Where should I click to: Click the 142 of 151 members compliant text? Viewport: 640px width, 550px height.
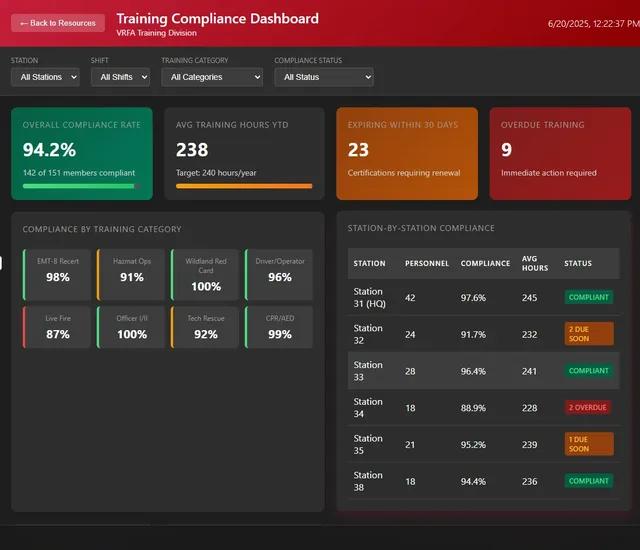click(79, 173)
